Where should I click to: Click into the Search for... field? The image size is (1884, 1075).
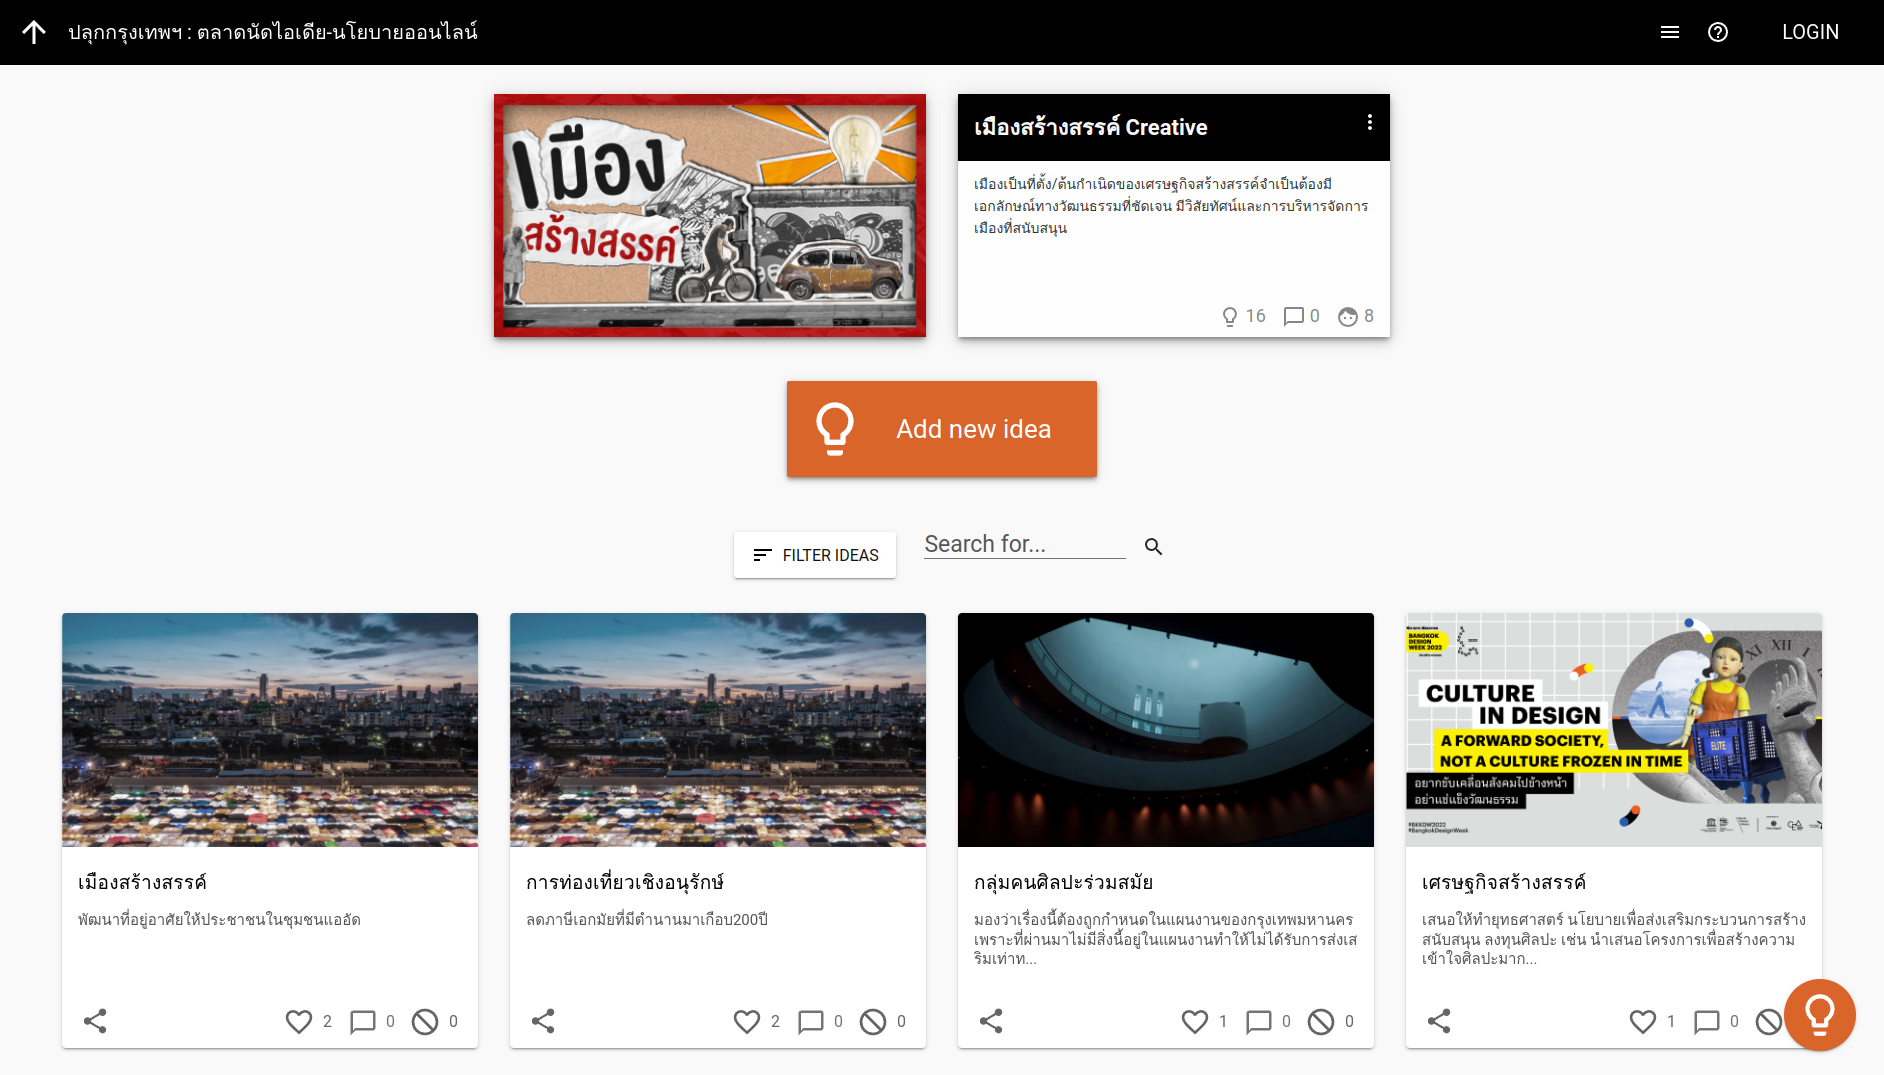(x=1024, y=545)
